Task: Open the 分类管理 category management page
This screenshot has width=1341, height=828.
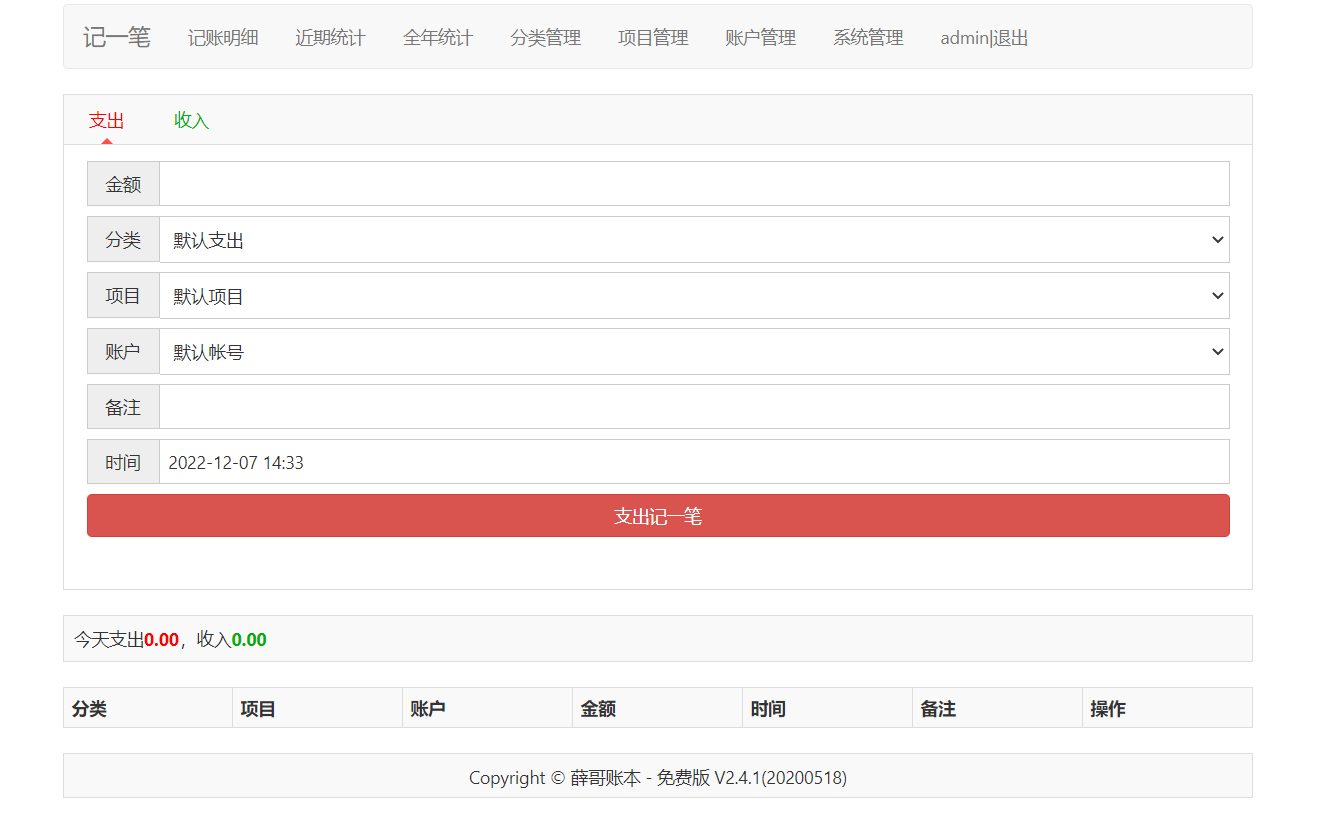Action: point(545,37)
